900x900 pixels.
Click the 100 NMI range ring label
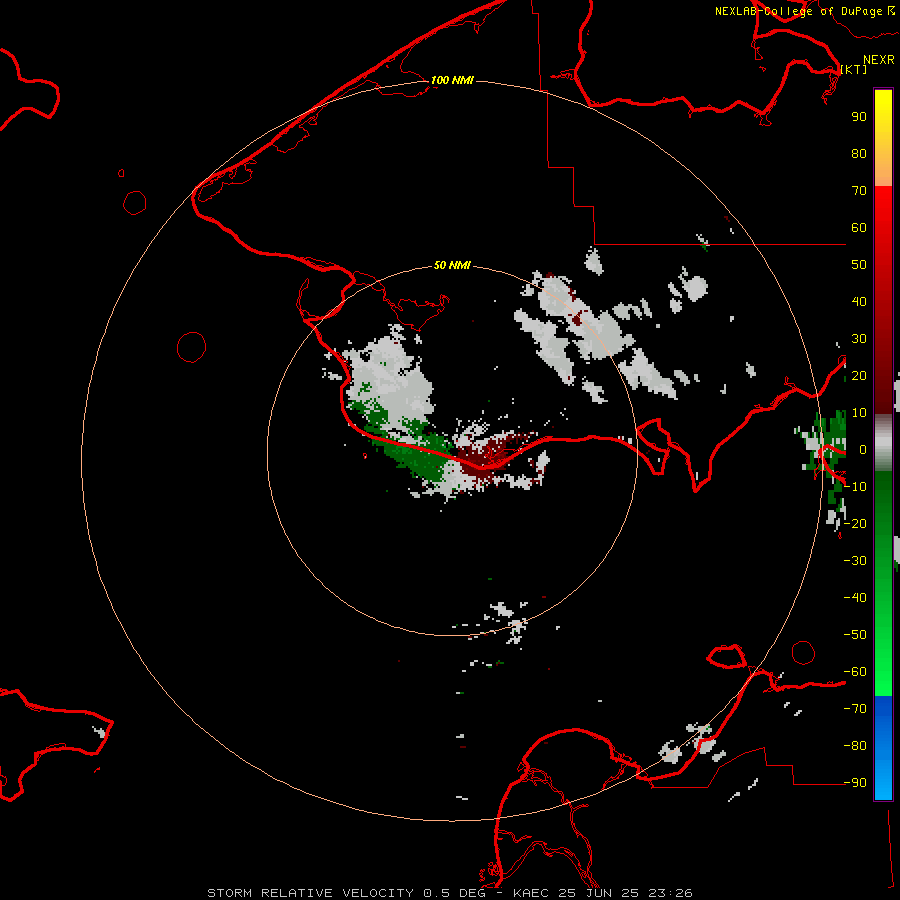452,80
